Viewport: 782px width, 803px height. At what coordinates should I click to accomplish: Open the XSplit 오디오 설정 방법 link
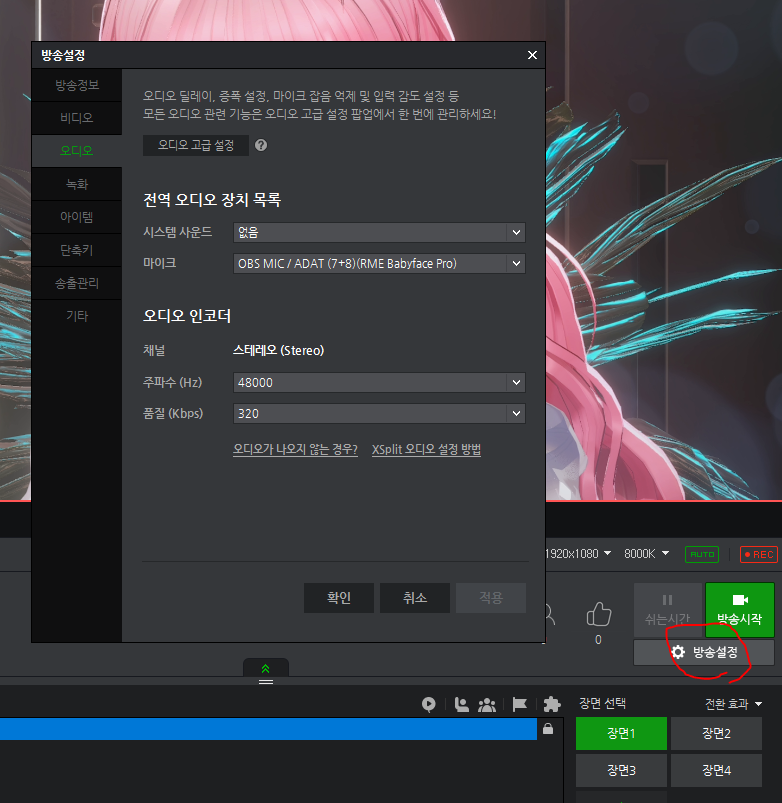point(426,449)
